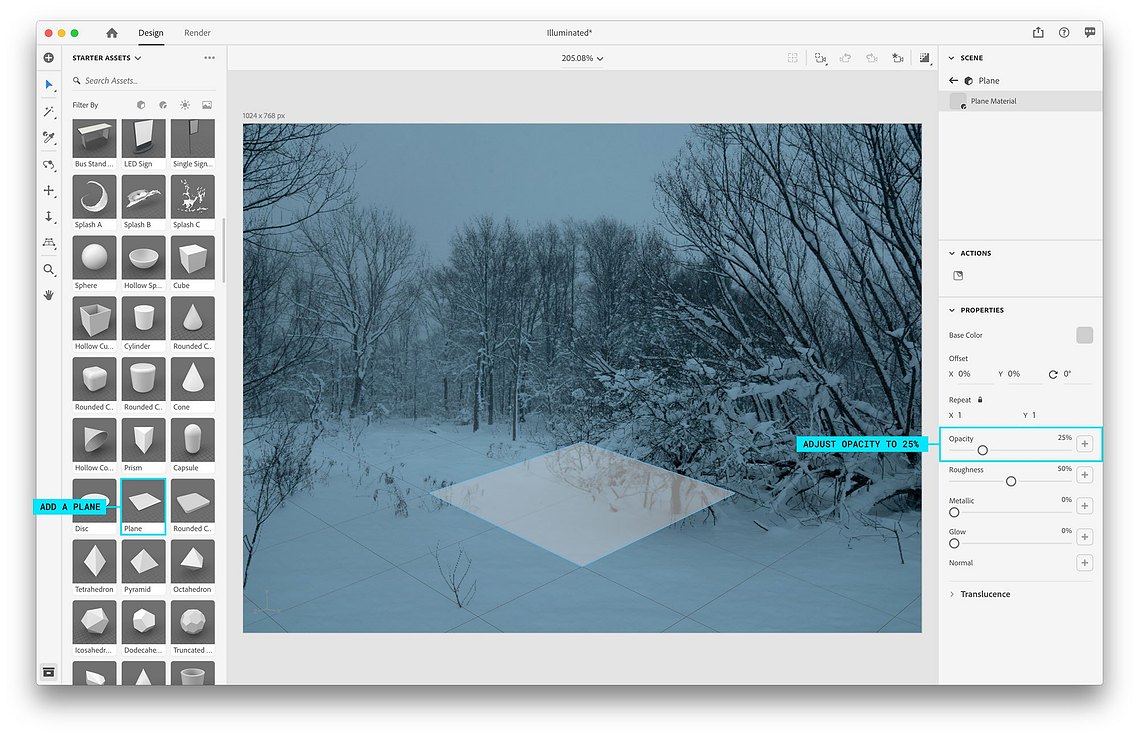This screenshot has width=1139, height=736.
Task: Open the Help question mark icon
Action: [x=1064, y=32]
